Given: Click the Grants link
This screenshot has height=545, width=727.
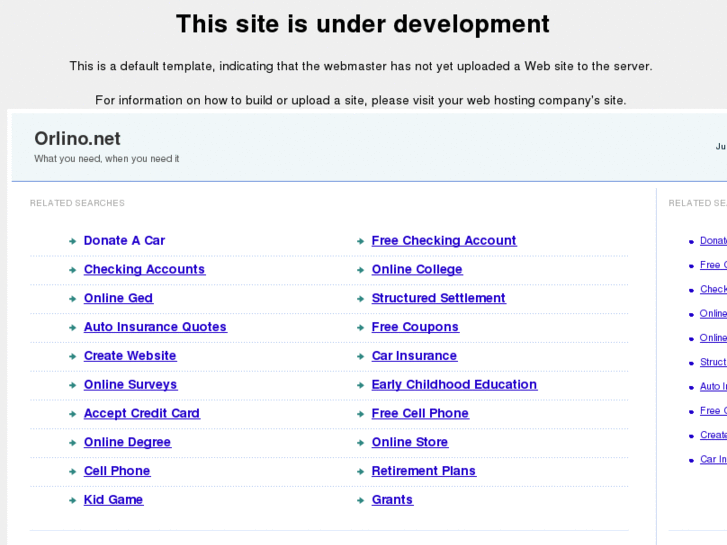Looking at the screenshot, I should pos(392,500).
